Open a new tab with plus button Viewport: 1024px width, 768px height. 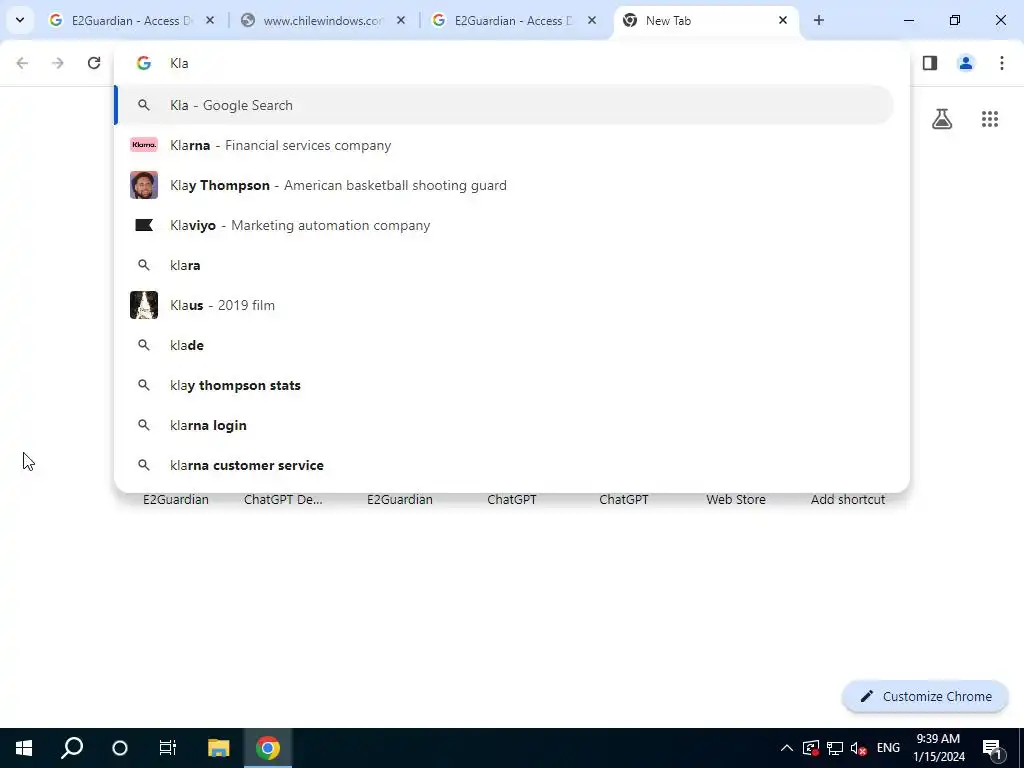tap(819, 20)
